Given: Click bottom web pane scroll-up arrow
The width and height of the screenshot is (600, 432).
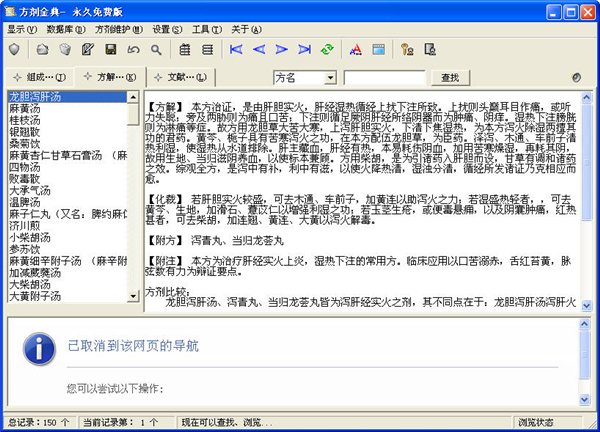Looking at the screenshot, I should [x=584, y=324].
